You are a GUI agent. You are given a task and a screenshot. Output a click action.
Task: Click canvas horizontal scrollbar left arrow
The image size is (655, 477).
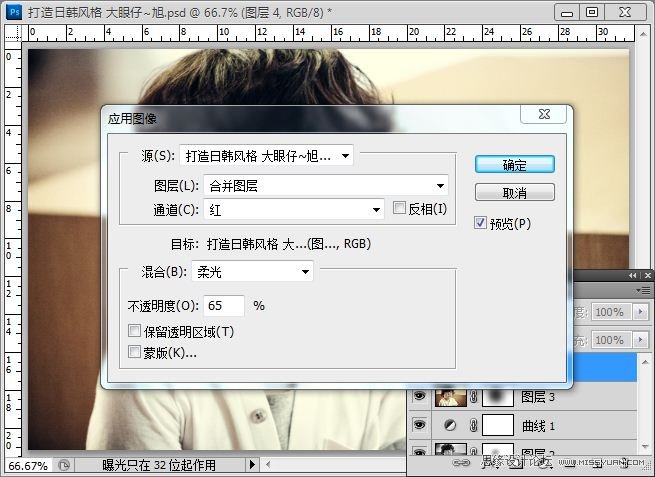tap(268, 464)
